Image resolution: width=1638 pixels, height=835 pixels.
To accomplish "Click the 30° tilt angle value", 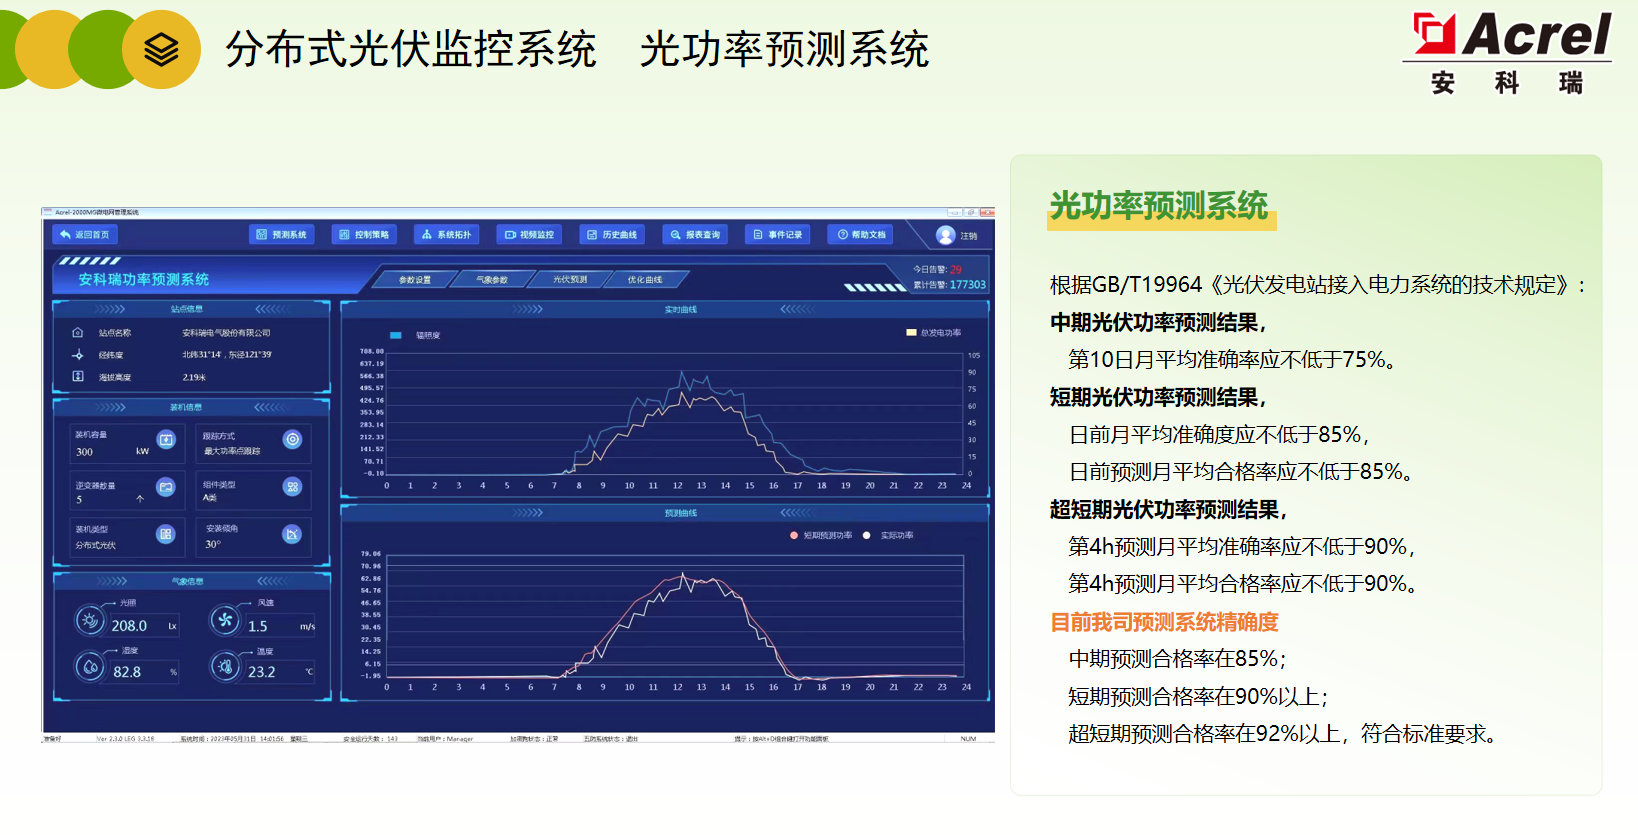I will [x=213, y=545].
